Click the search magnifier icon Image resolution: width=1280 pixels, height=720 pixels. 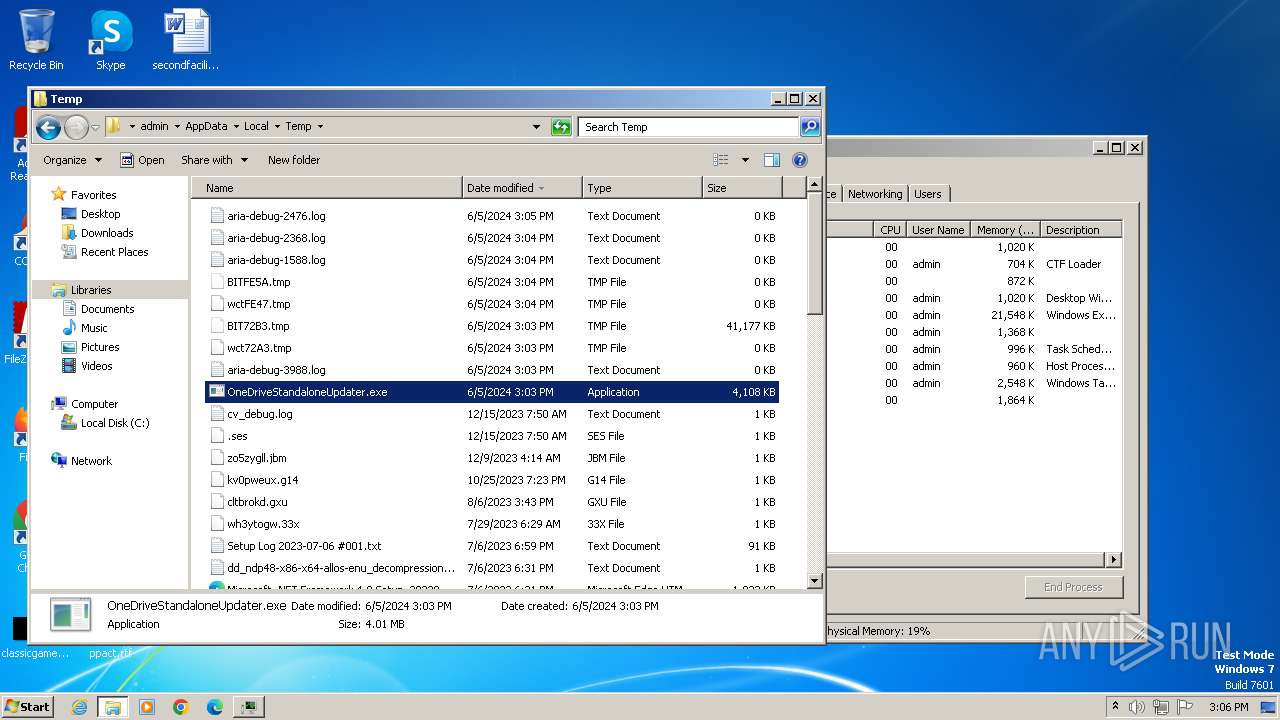point(810,127)
